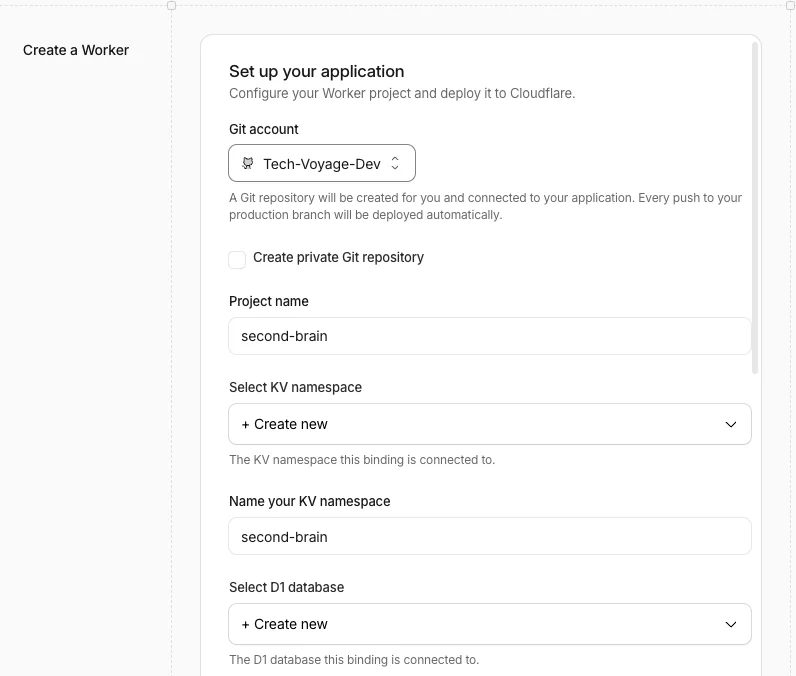
Task: Click the 'Project name' label
Action: pyautogui.click(x=269, y=301)
